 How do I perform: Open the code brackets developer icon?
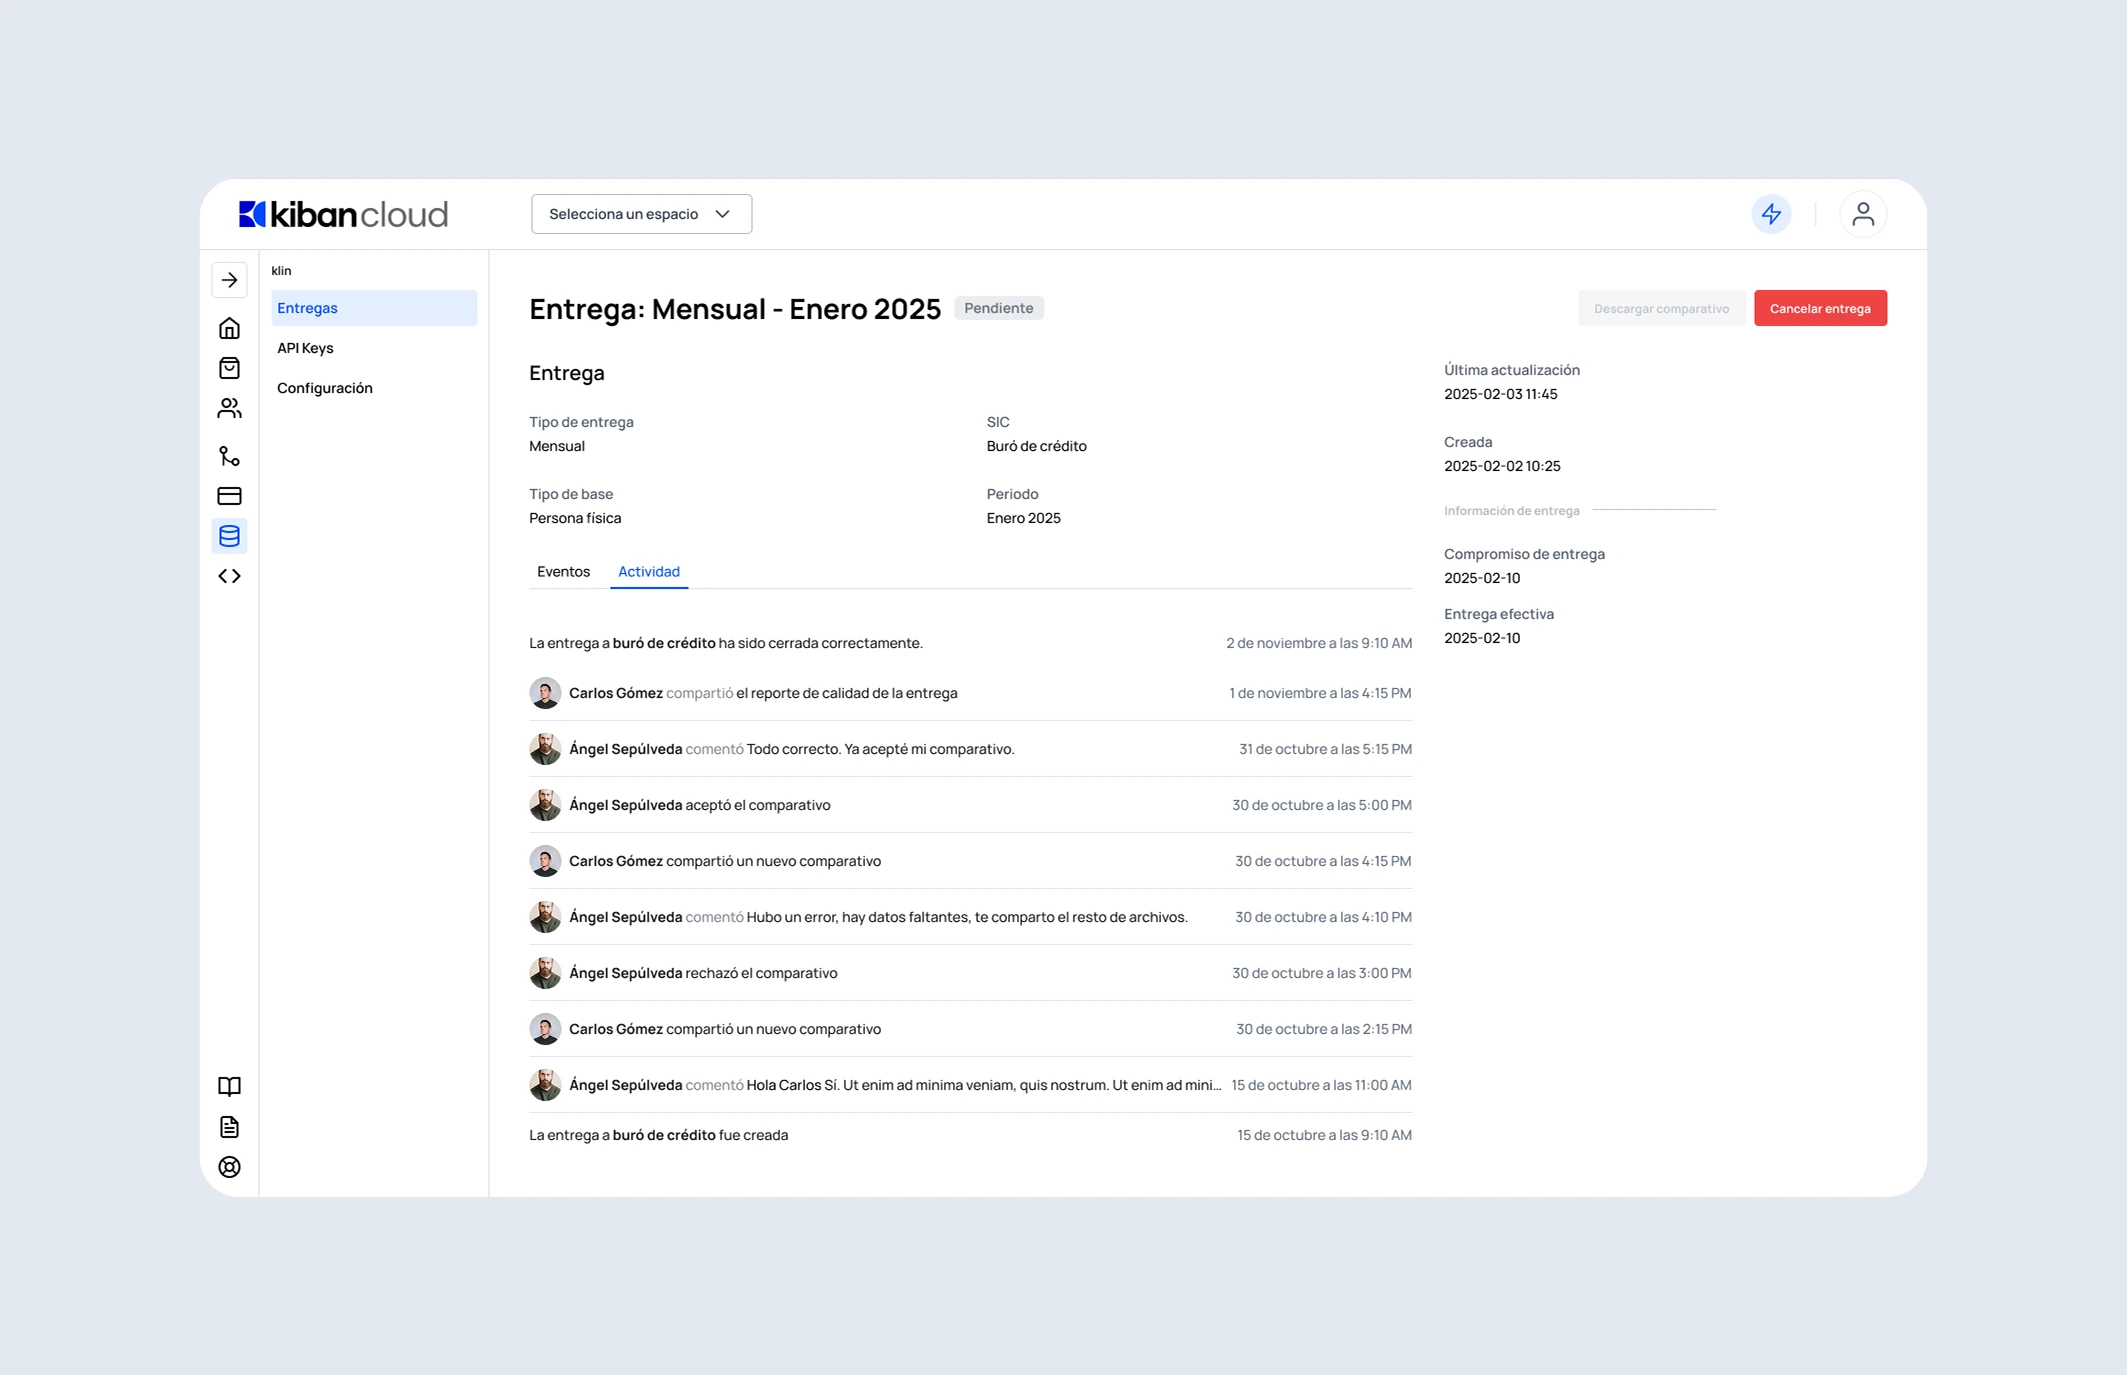click(x=229, y=576)
